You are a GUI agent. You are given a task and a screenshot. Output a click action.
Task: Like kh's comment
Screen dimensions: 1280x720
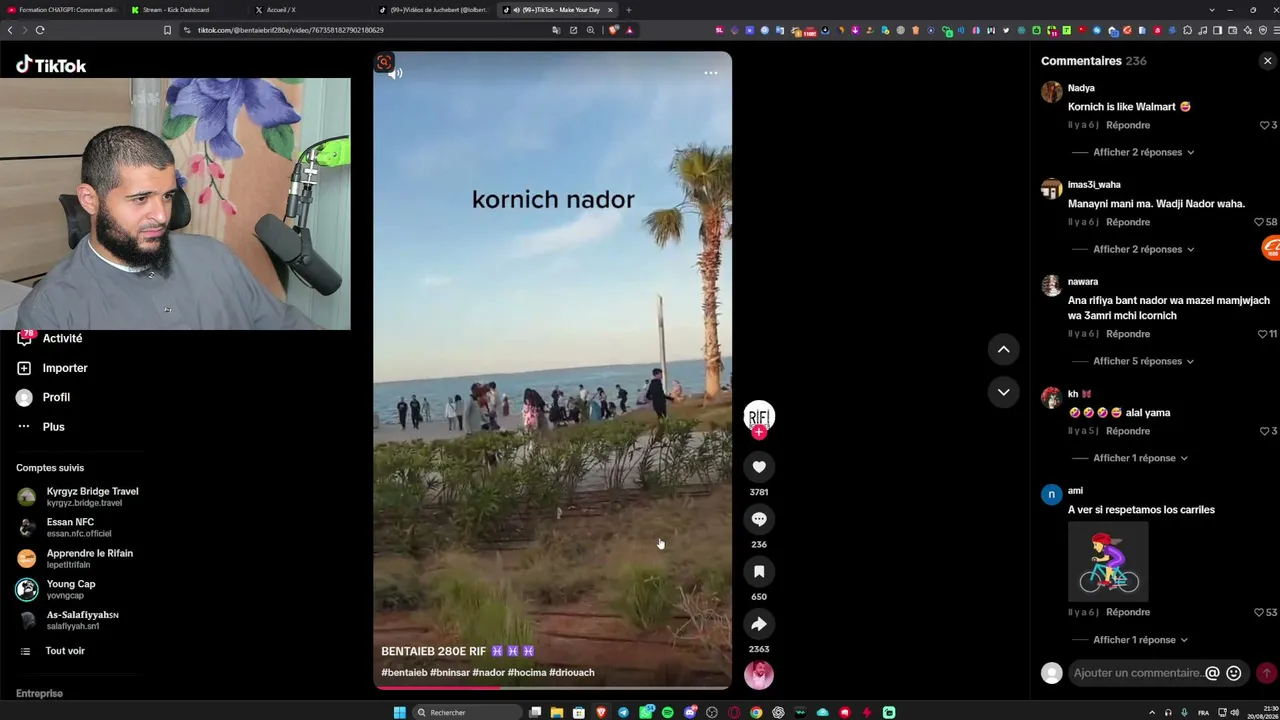tap(1264, 431)
